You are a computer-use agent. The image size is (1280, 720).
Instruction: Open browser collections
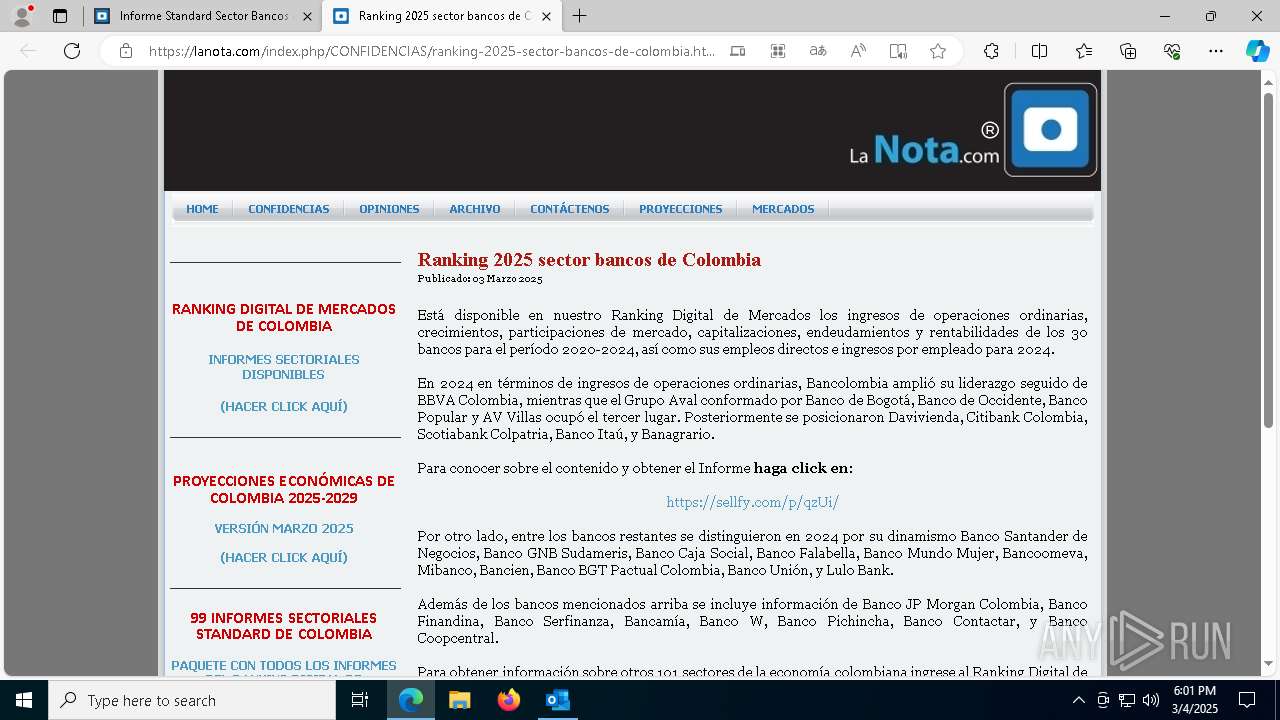[1128, 51]
